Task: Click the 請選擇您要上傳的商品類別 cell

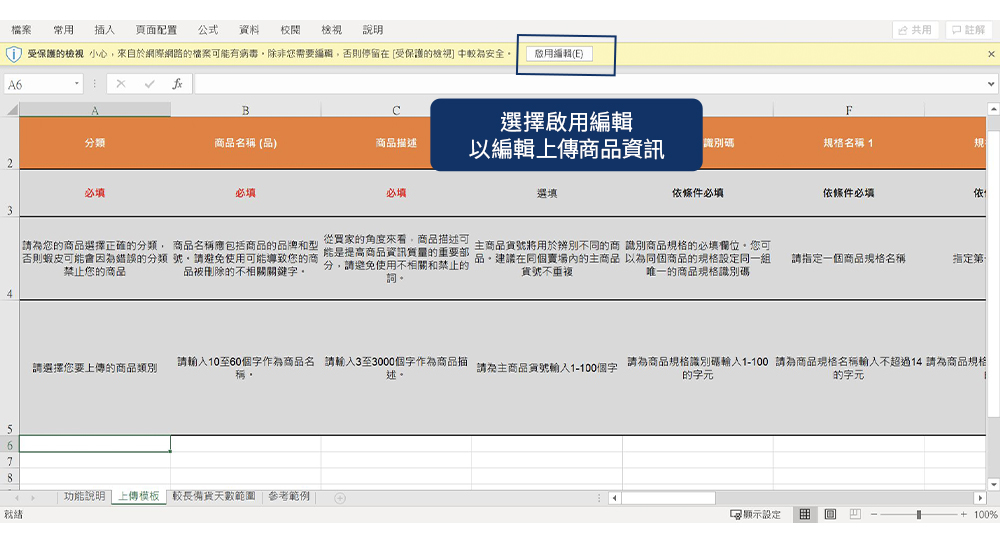Action: pos(94,368)
